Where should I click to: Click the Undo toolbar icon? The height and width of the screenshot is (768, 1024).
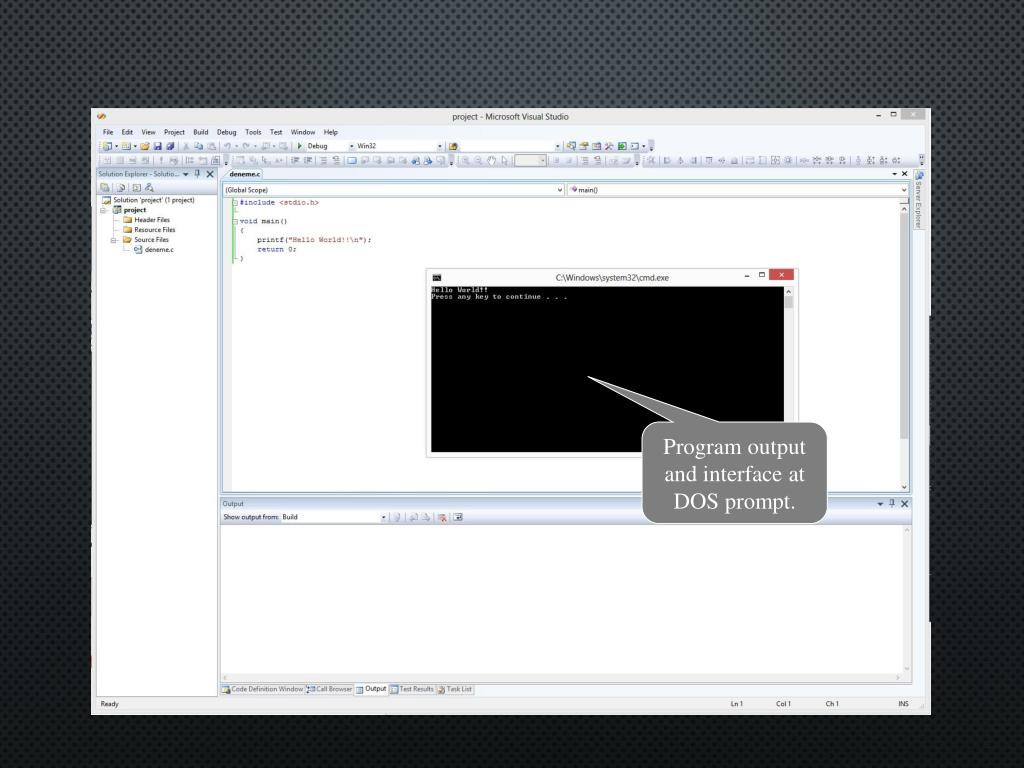pos(227,146)
